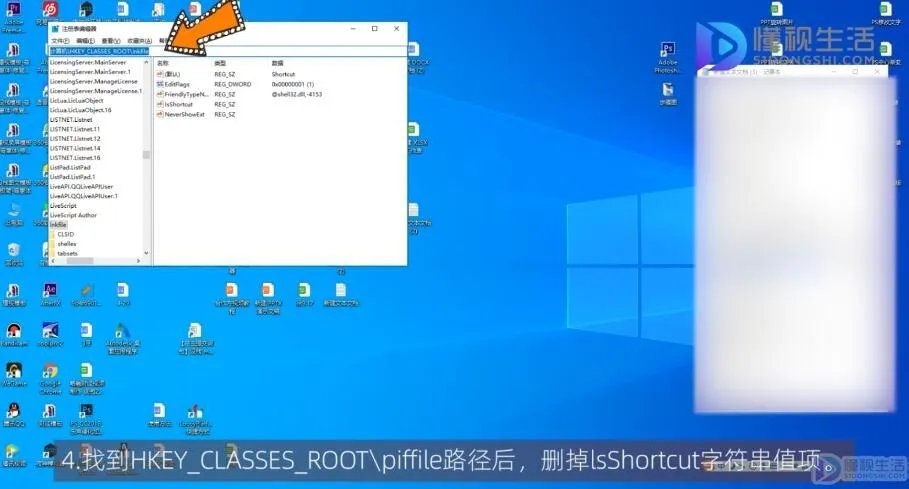
Task: Click the 类型 column header
Action: click(220, 63)
